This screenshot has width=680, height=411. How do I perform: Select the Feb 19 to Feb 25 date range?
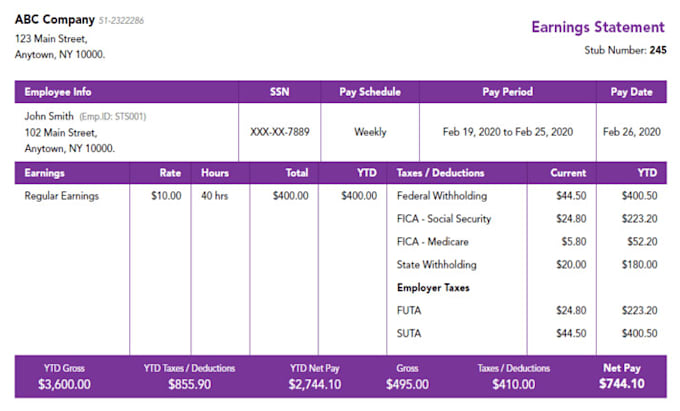point(508,132)
